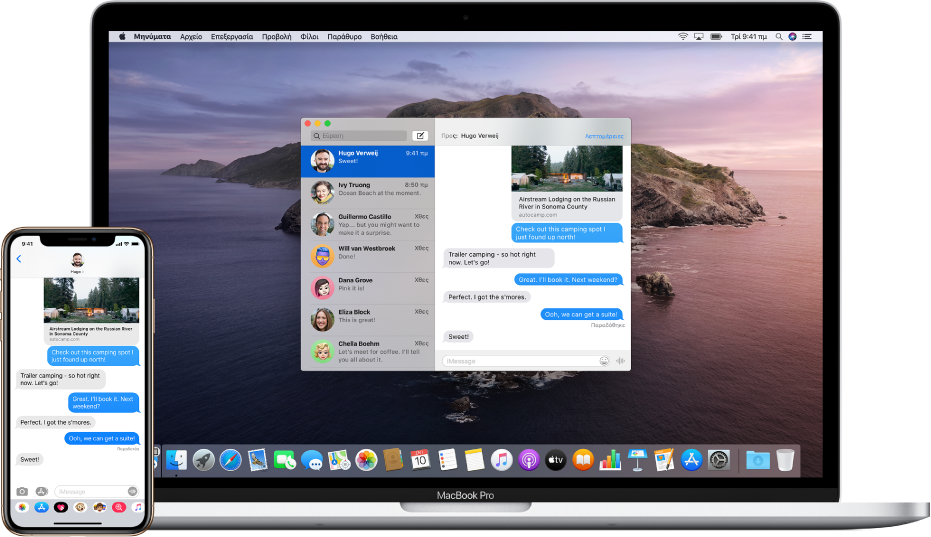
Task: Open the Βοήθεια menu
Action: [384, 36]
